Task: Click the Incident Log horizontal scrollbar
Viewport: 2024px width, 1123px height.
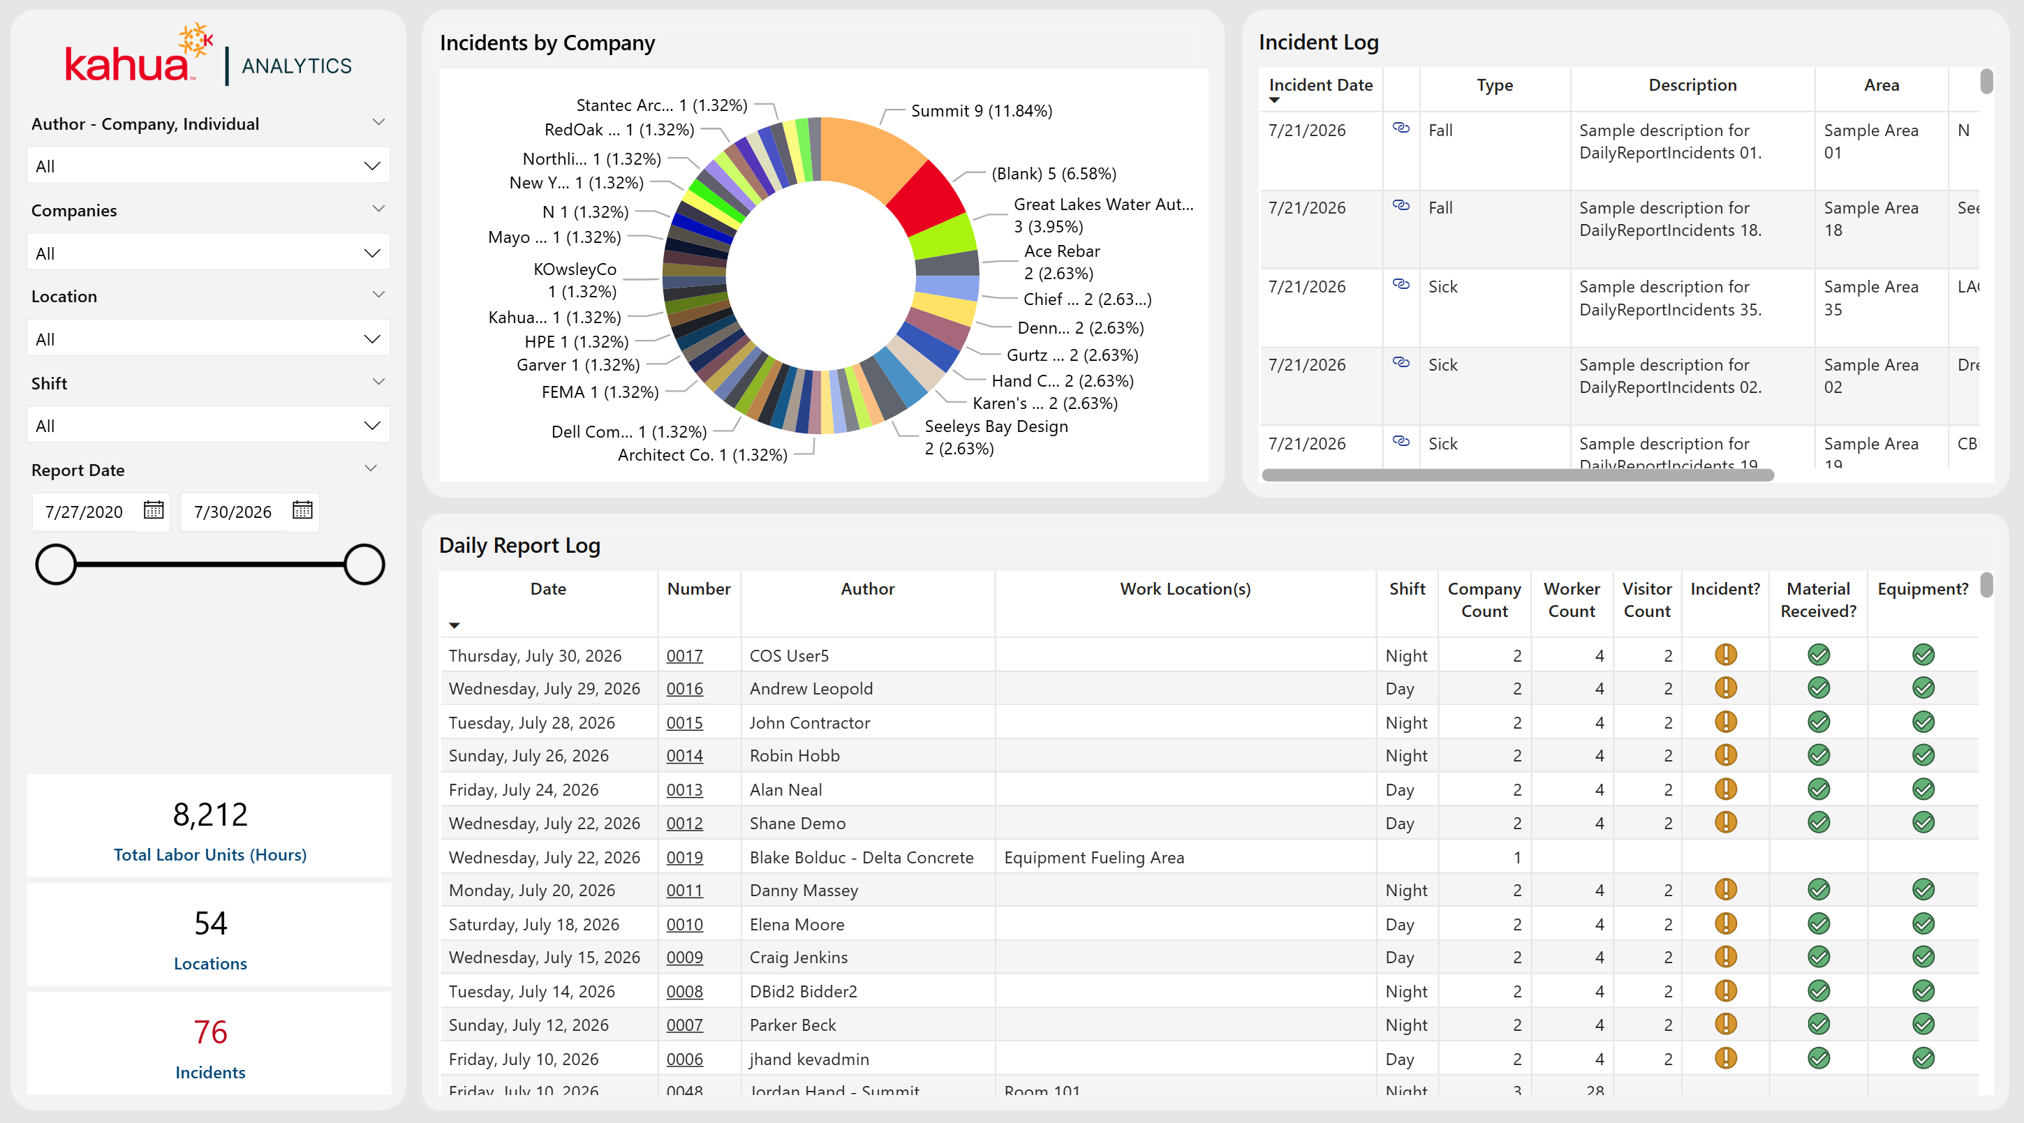Action: click(x=1517, y=475)
